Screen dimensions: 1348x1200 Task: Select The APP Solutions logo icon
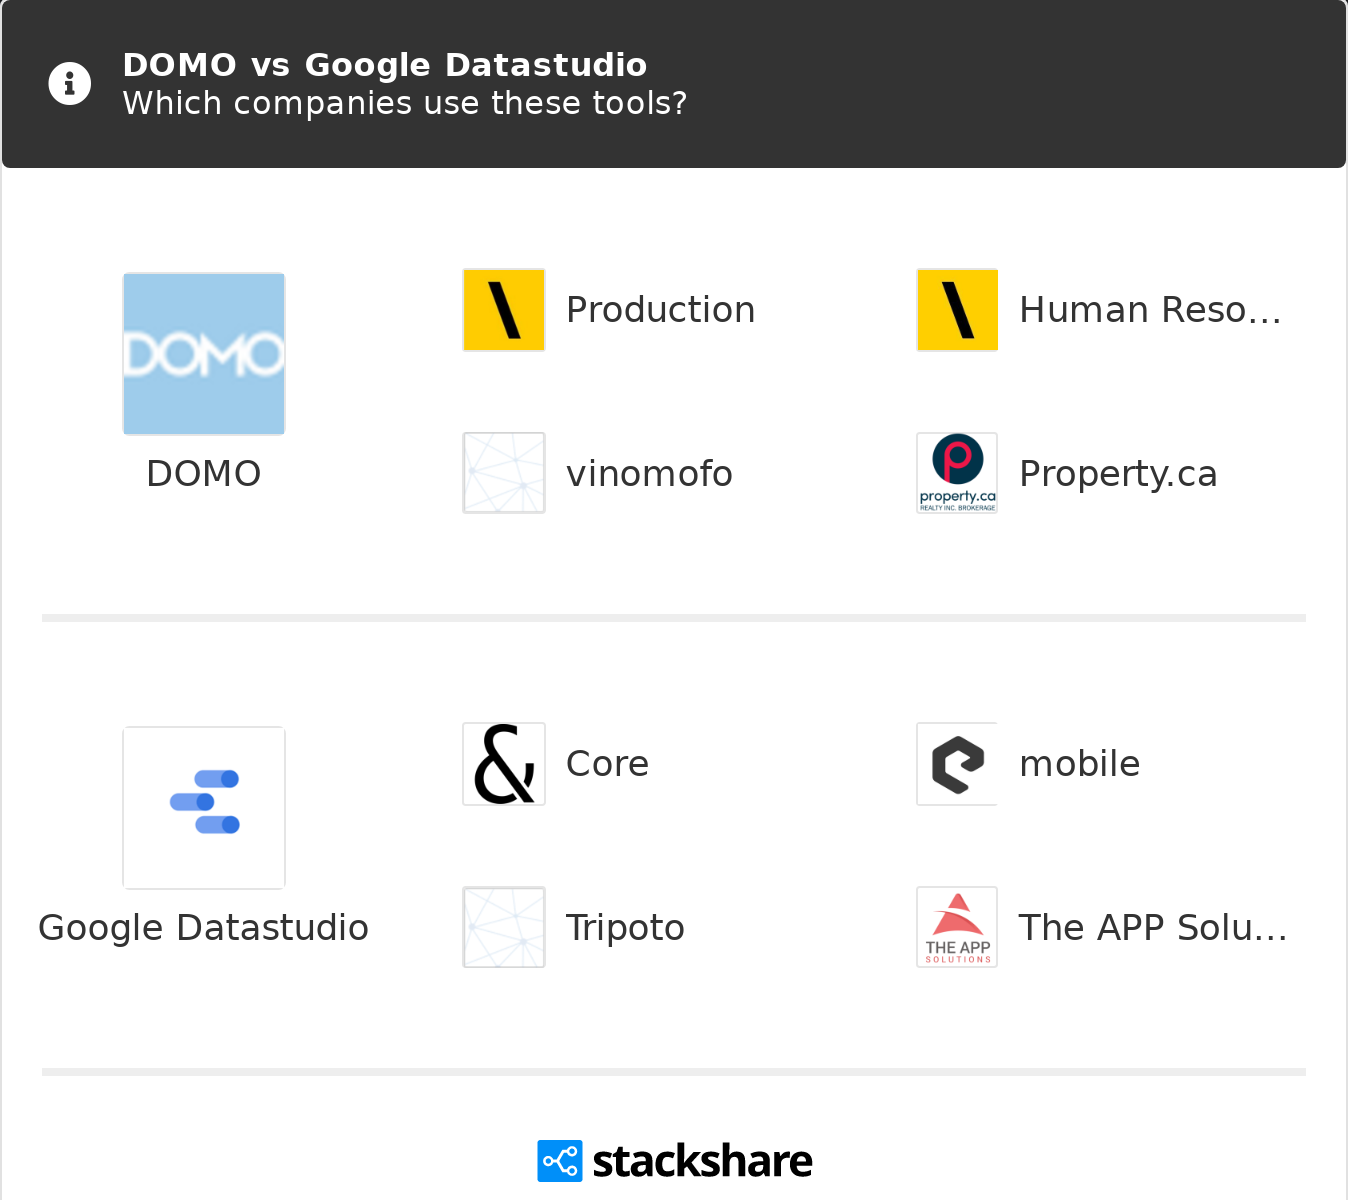pyautogui.click(x=957, y=927)
